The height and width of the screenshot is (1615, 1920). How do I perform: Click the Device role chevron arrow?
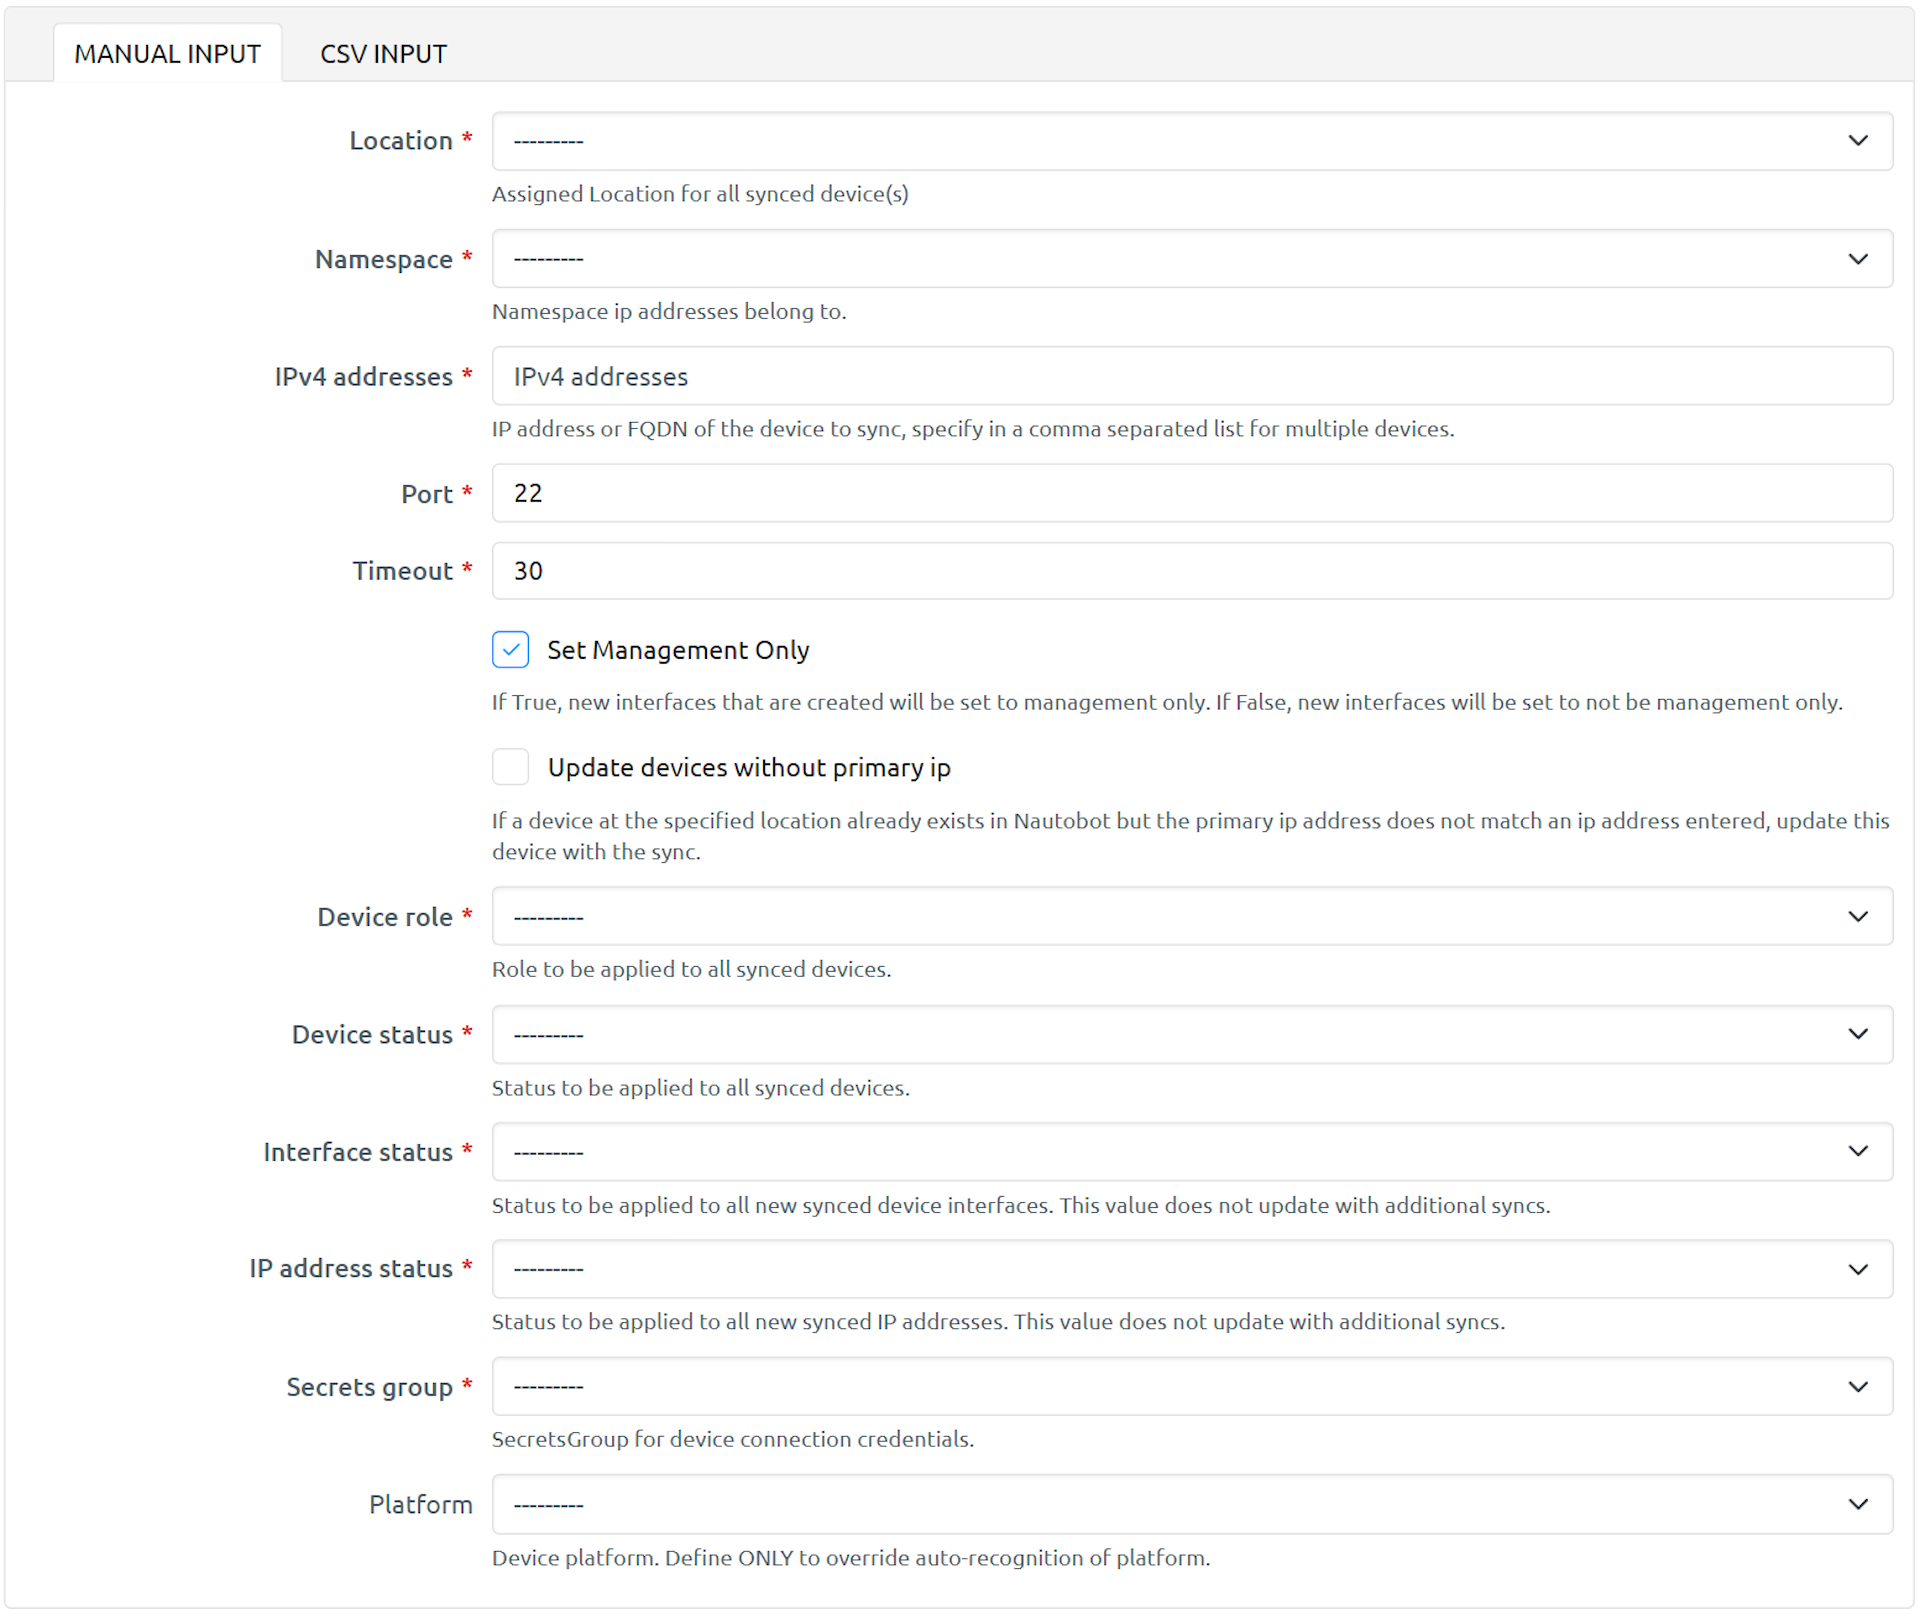point(1857,917)
